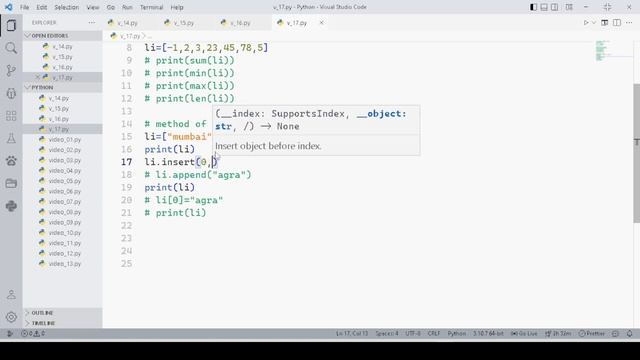
Task: Open the Terminal menu
Action: (151, 7)
